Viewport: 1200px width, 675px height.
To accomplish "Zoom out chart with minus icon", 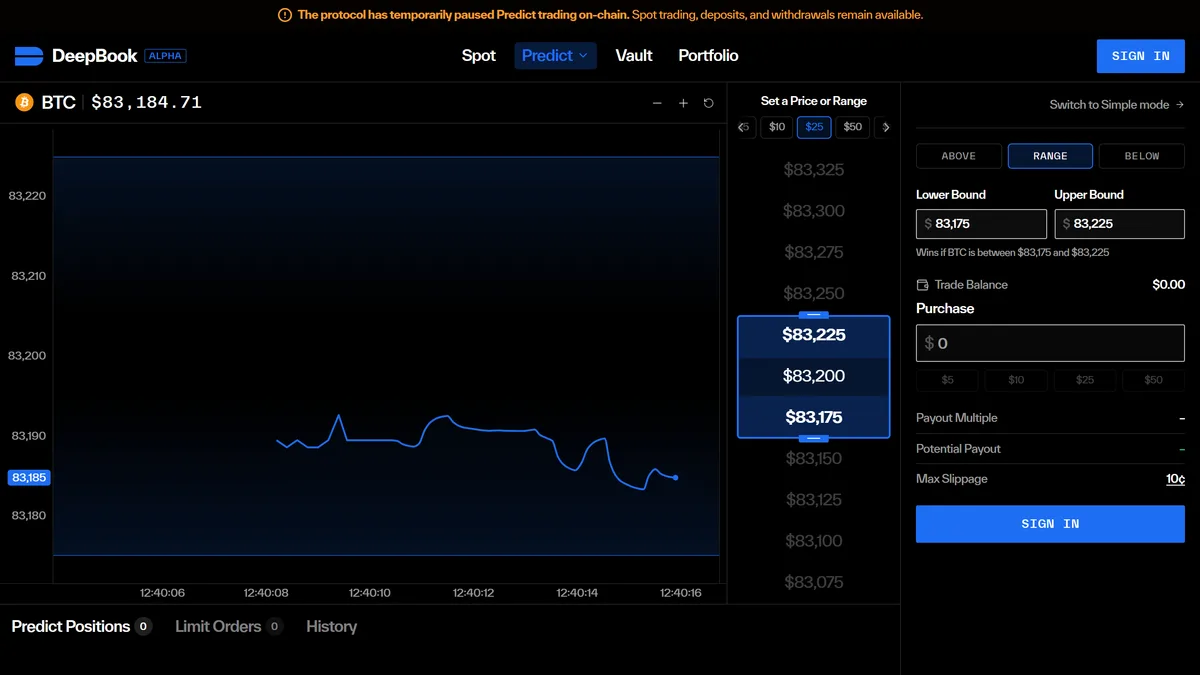I will (657, 103).
